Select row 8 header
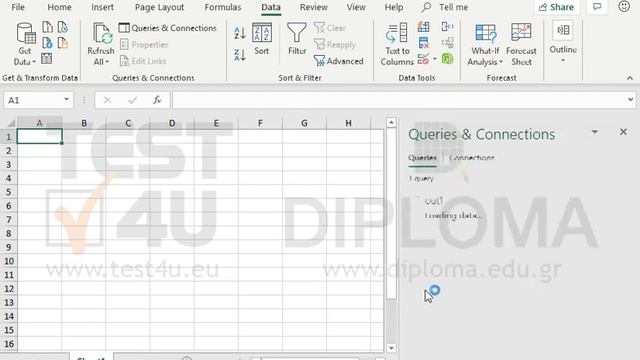Screen dimensions: 640x360 pos(9,233)
